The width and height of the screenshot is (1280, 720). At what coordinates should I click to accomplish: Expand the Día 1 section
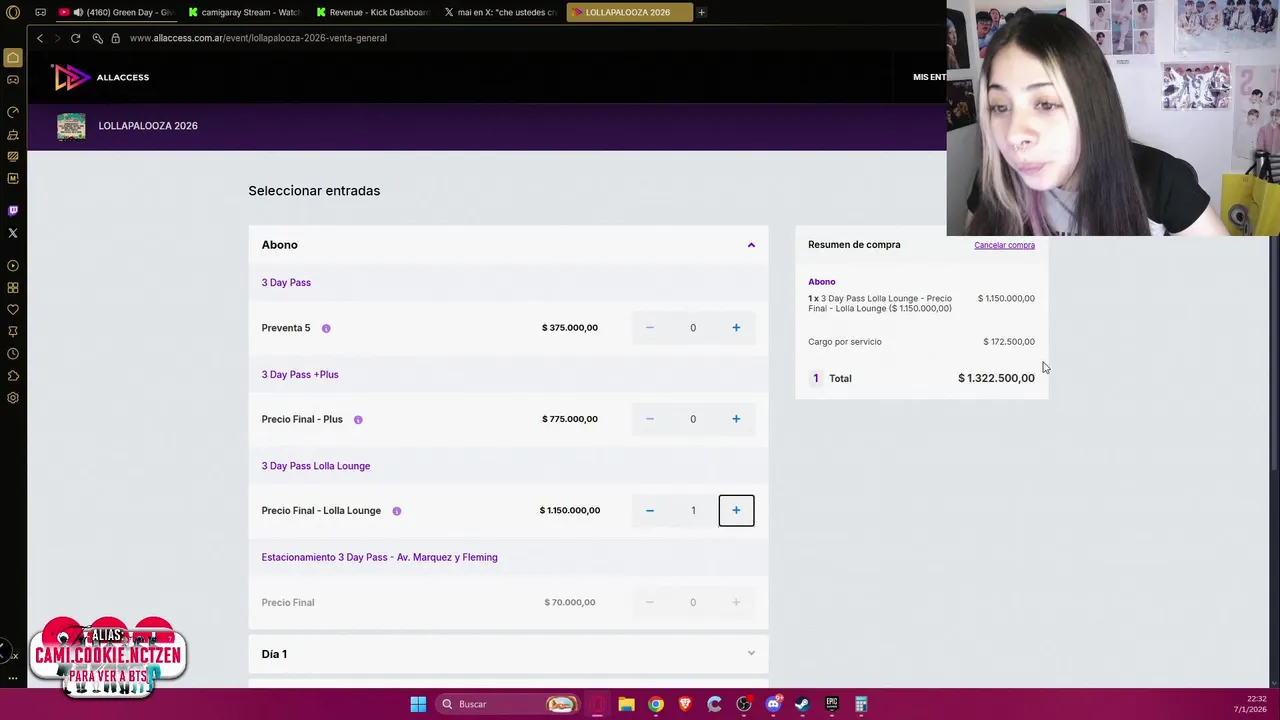[751, 654]
